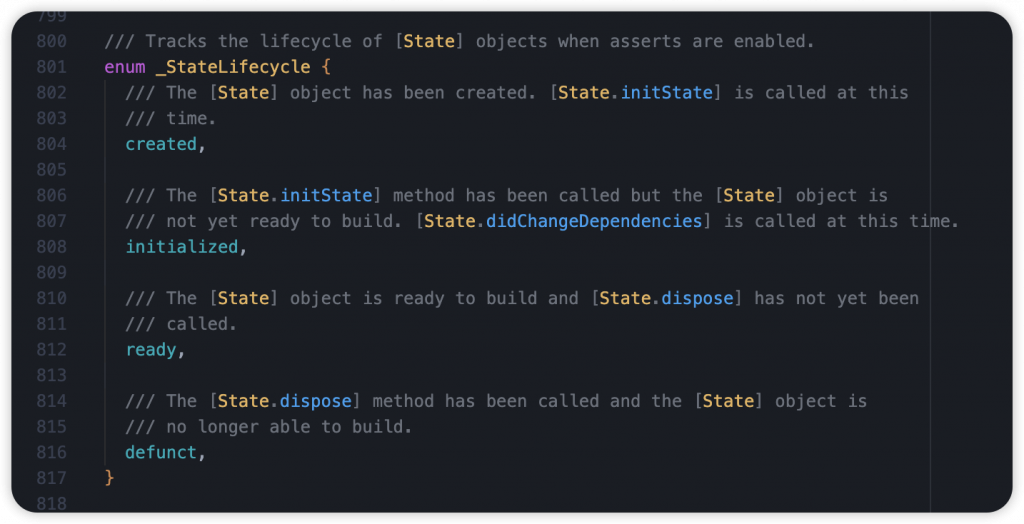1024x524 pixels.
Task: Open State.initState reference on line 806
Action: pos(295,195)
